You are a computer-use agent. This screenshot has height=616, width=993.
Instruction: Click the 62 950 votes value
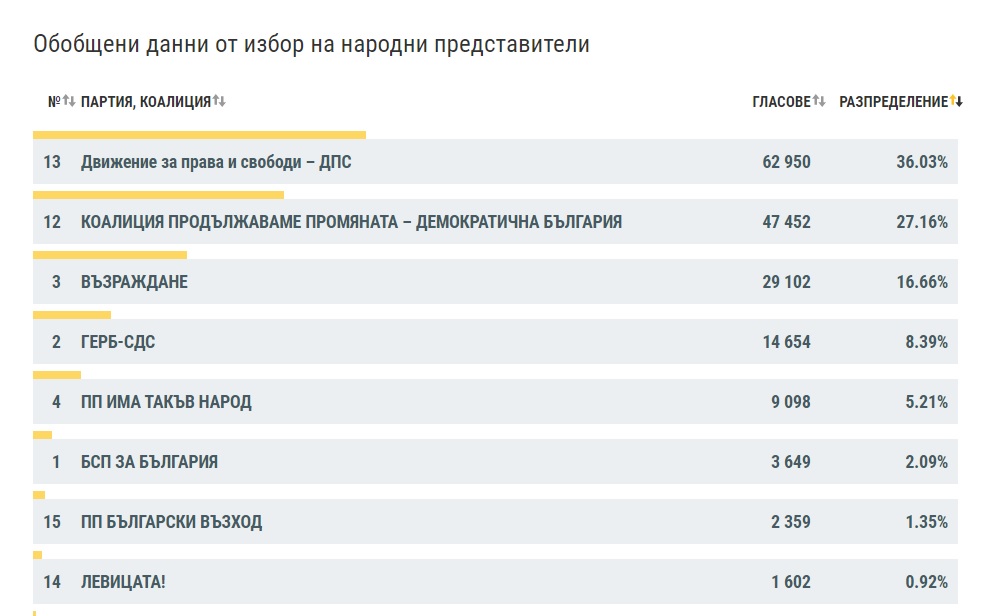786,162
